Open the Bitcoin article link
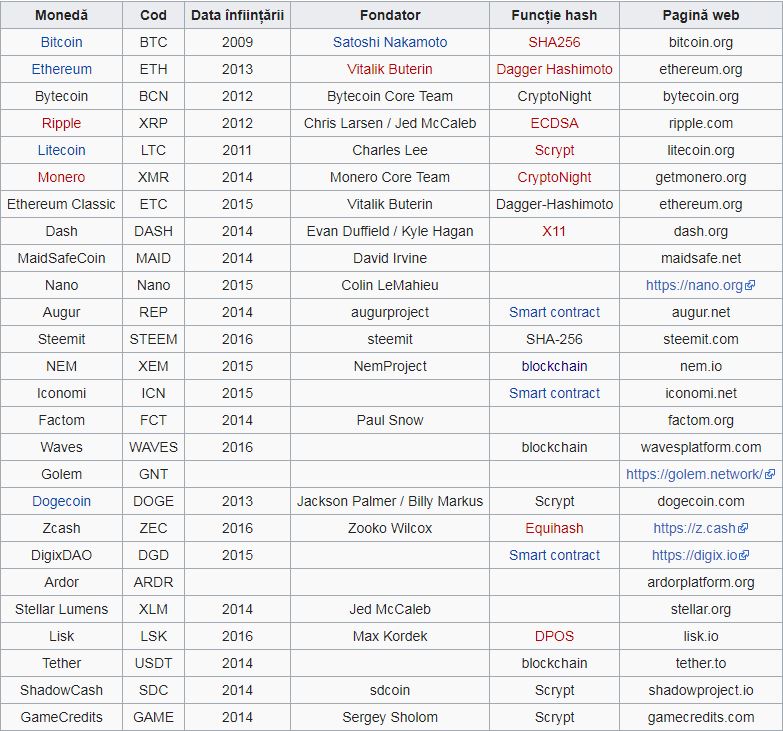Image resolution: width=783 pixels, height=731 pixels. 61,43
